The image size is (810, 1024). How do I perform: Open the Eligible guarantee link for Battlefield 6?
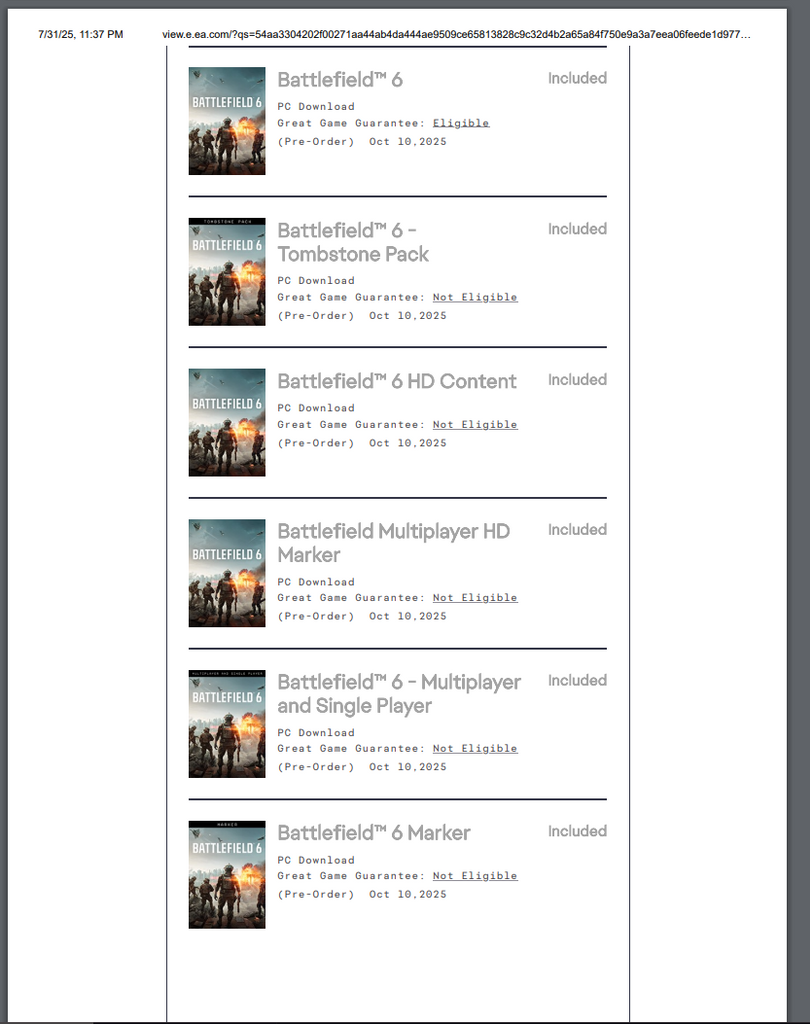pyautogui.click(x=461, y=123)
